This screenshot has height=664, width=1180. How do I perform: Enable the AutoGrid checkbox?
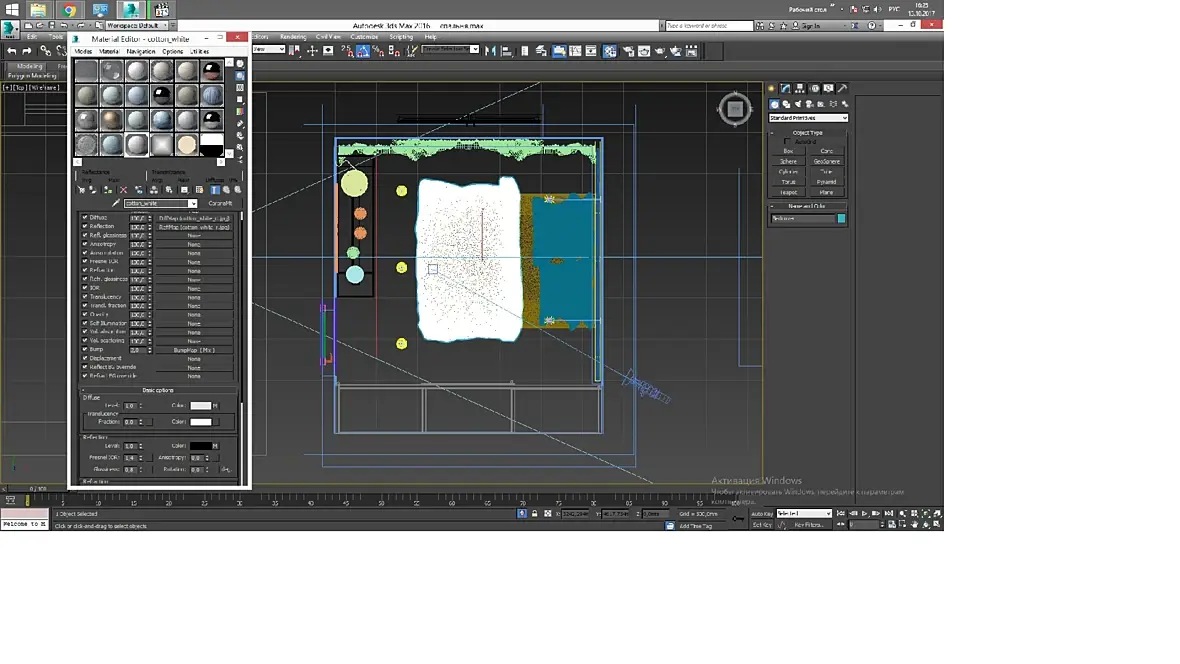pos(786,141)
